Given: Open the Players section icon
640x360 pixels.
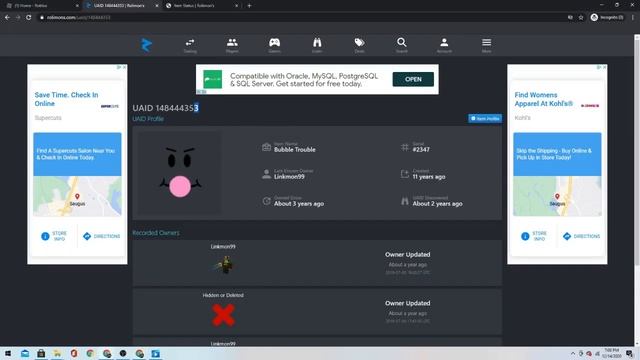Looking at the screenshot, I should [x=232, y=45].
